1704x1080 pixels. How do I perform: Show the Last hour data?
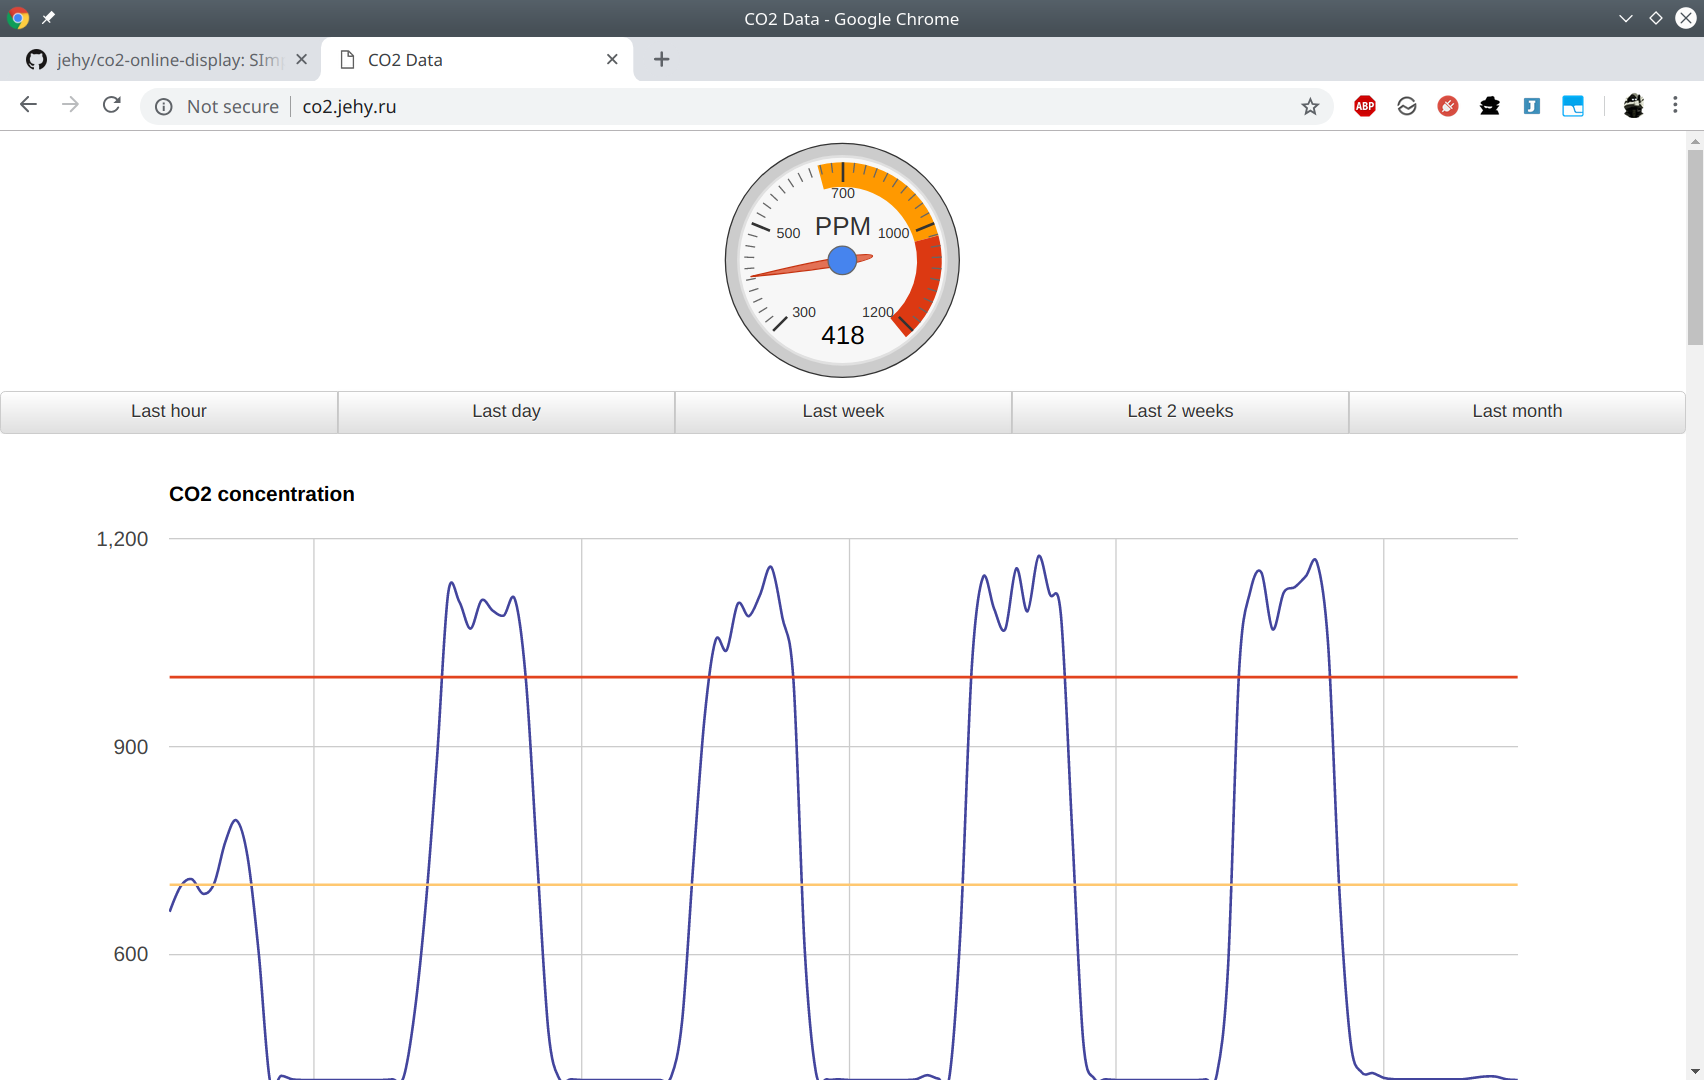(169, 412)
